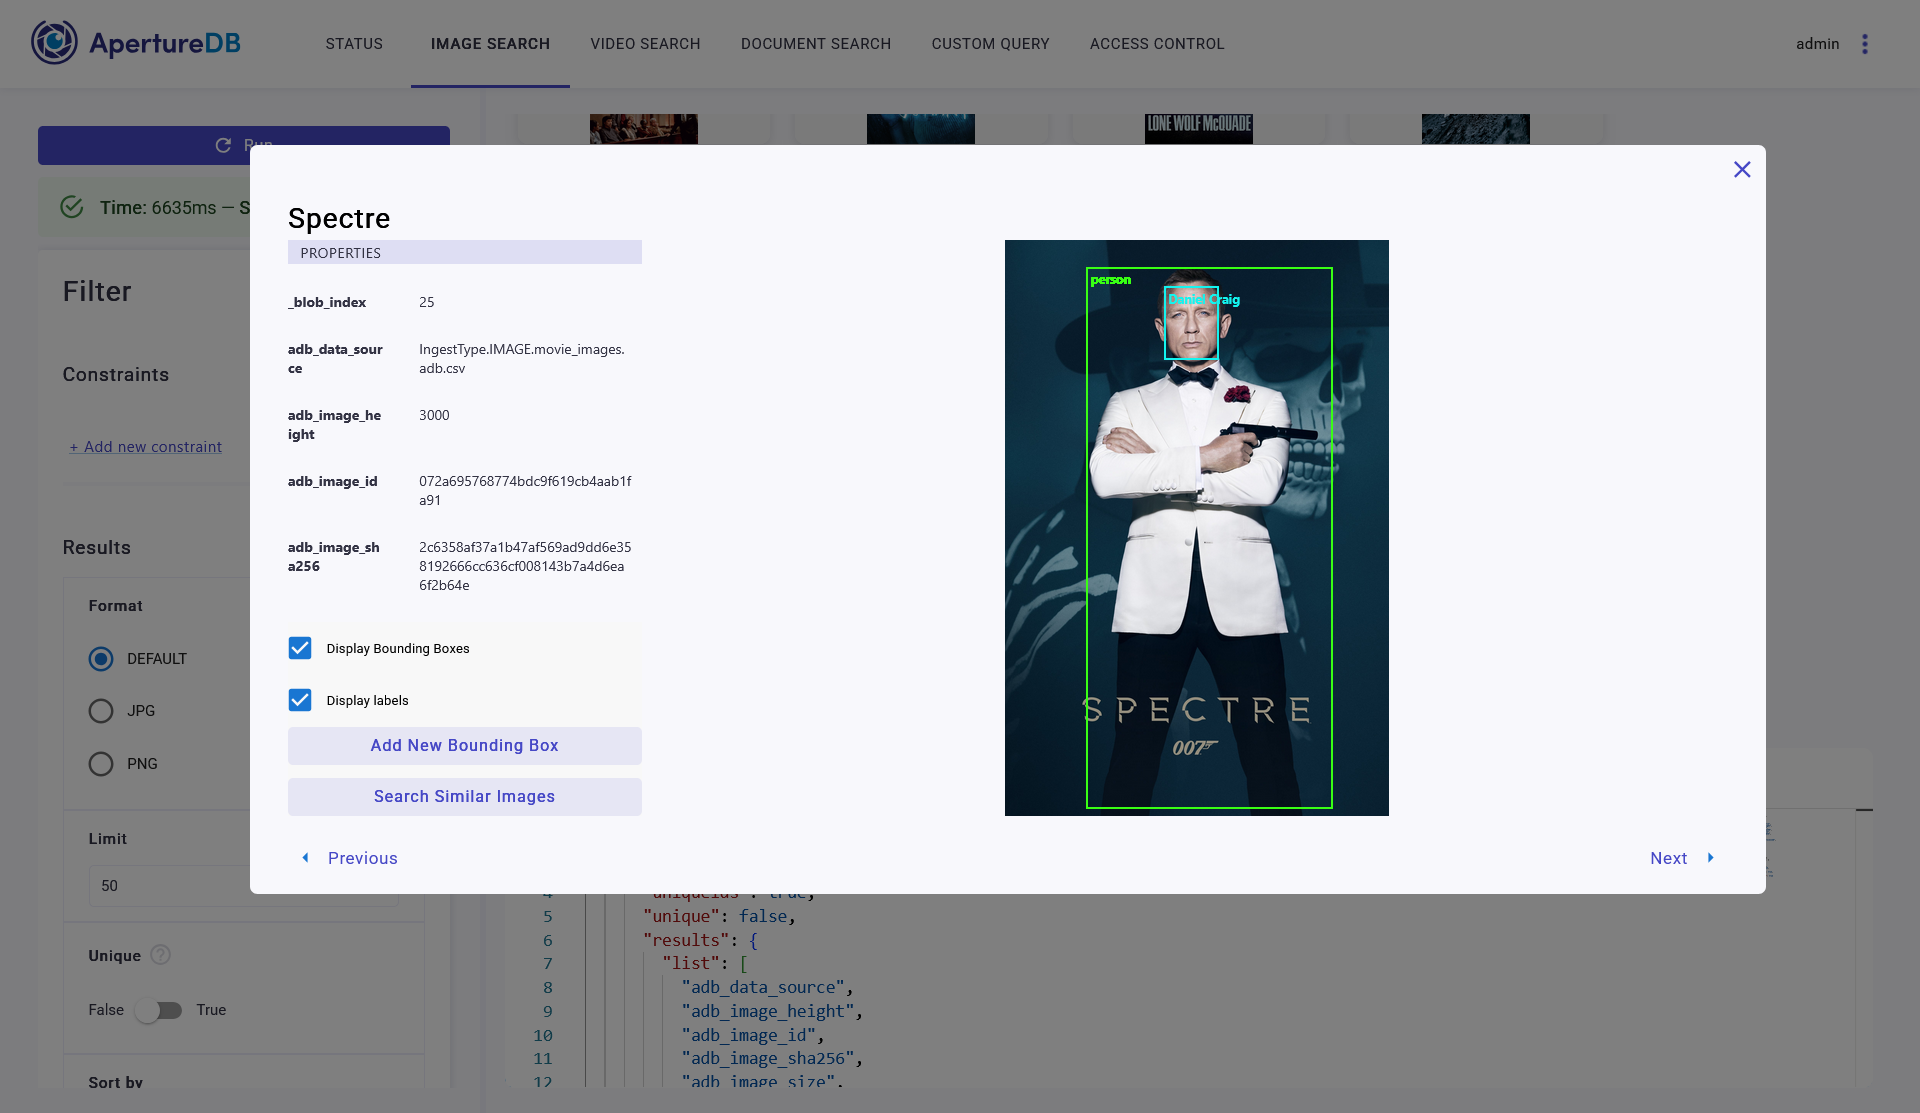Viewport: 1920px width, 1113px height.
Task: Select the DEFAULT format radio button
Action: click(x=101, y=659)
